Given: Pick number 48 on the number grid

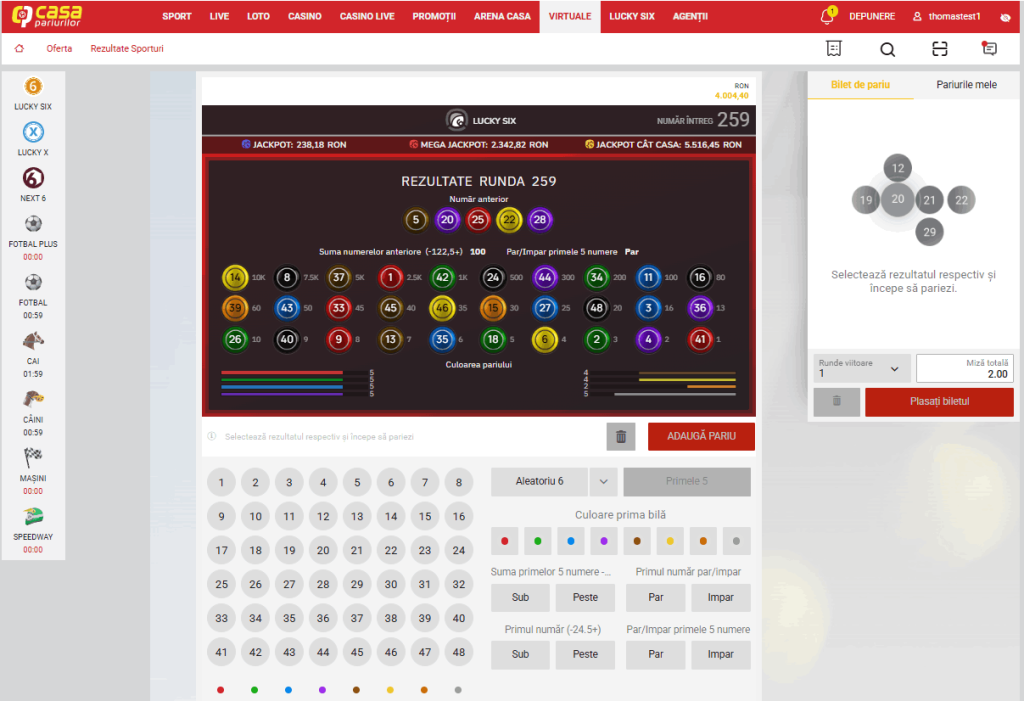Looking at the screenshot, I should click(x=459, y=653).
